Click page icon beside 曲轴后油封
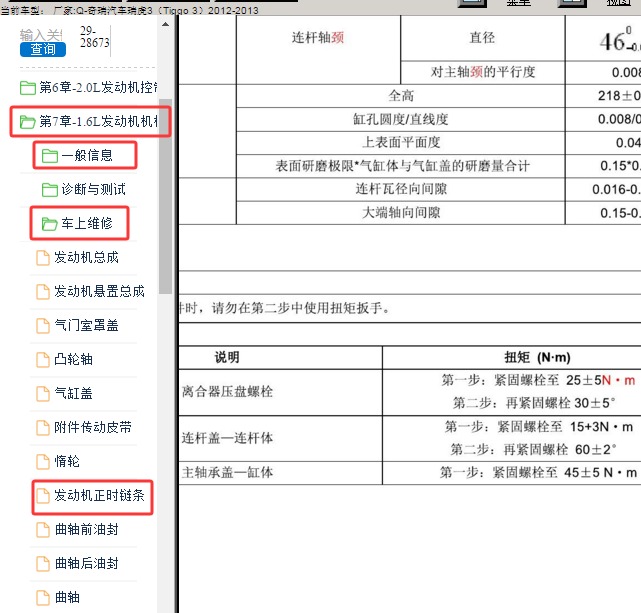The height and width of the screenshot is (613, 641). [43, 564]
